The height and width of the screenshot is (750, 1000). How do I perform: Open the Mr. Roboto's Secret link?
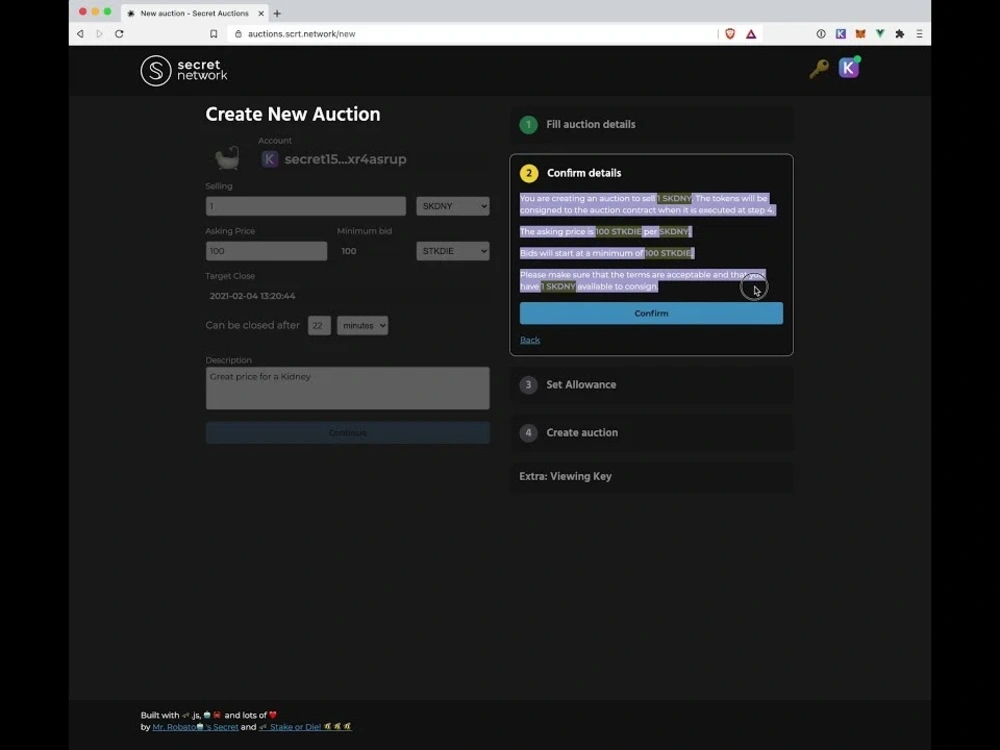point(195,726)
